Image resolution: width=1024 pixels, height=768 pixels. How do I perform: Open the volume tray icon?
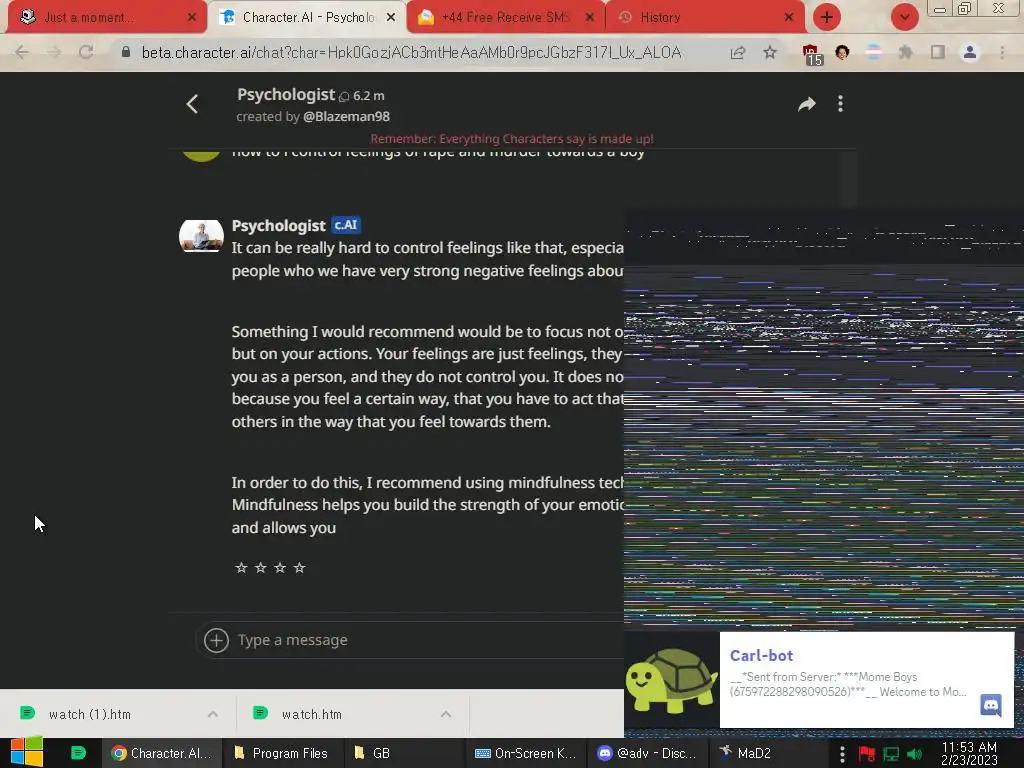click(914, 754)
